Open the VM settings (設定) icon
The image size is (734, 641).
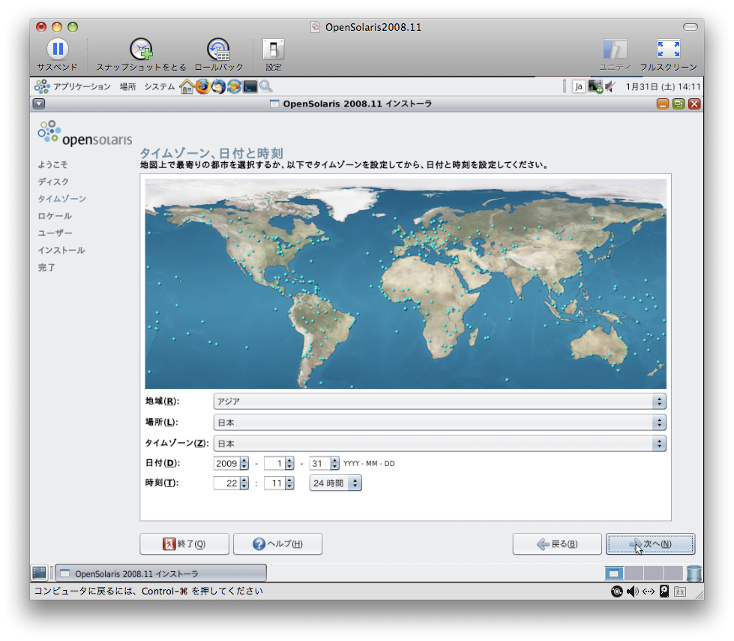tap(273, 49)
